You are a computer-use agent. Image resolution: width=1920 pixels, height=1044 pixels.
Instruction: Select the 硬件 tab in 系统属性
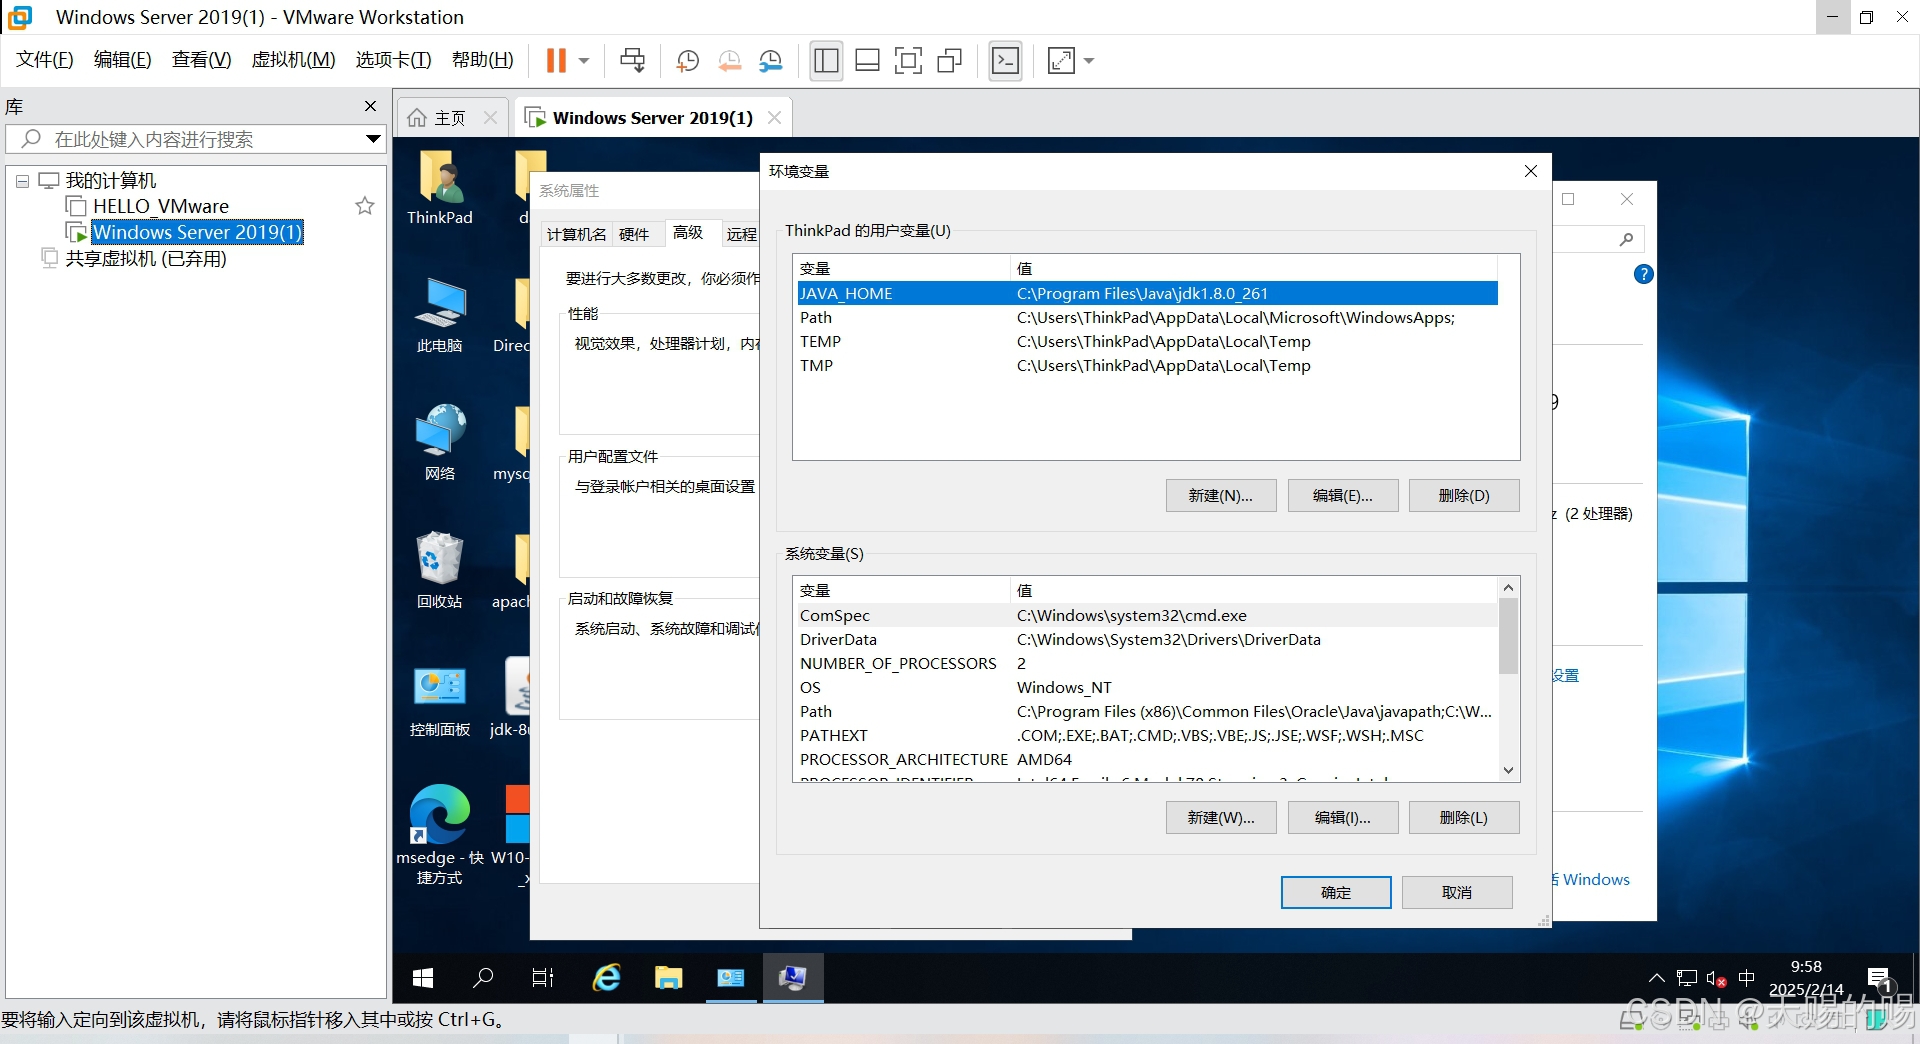pos(634,234)
